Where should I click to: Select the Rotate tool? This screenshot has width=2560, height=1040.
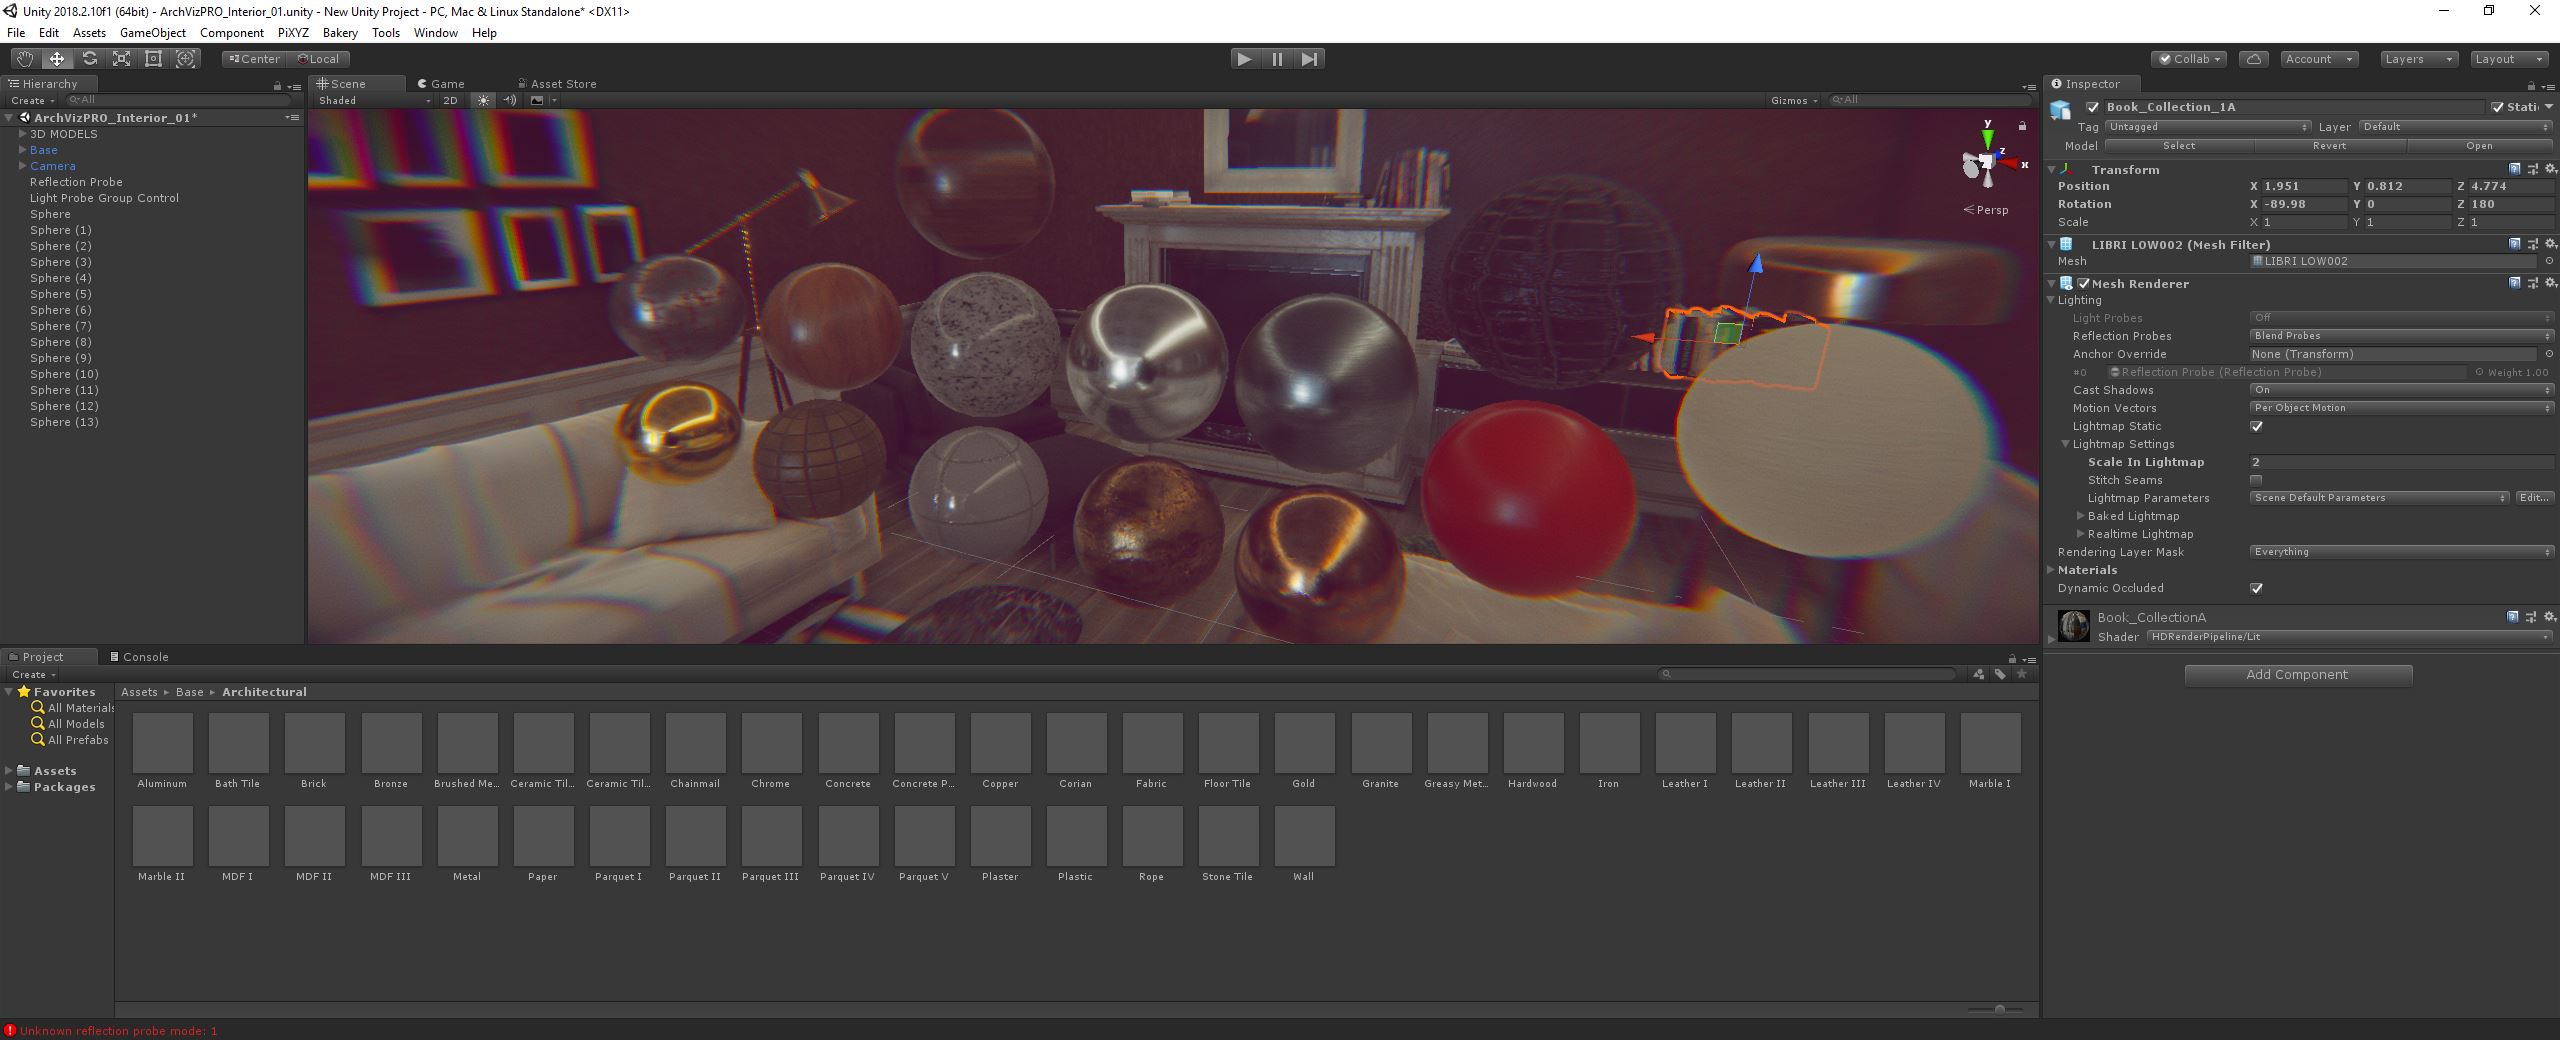90,58
